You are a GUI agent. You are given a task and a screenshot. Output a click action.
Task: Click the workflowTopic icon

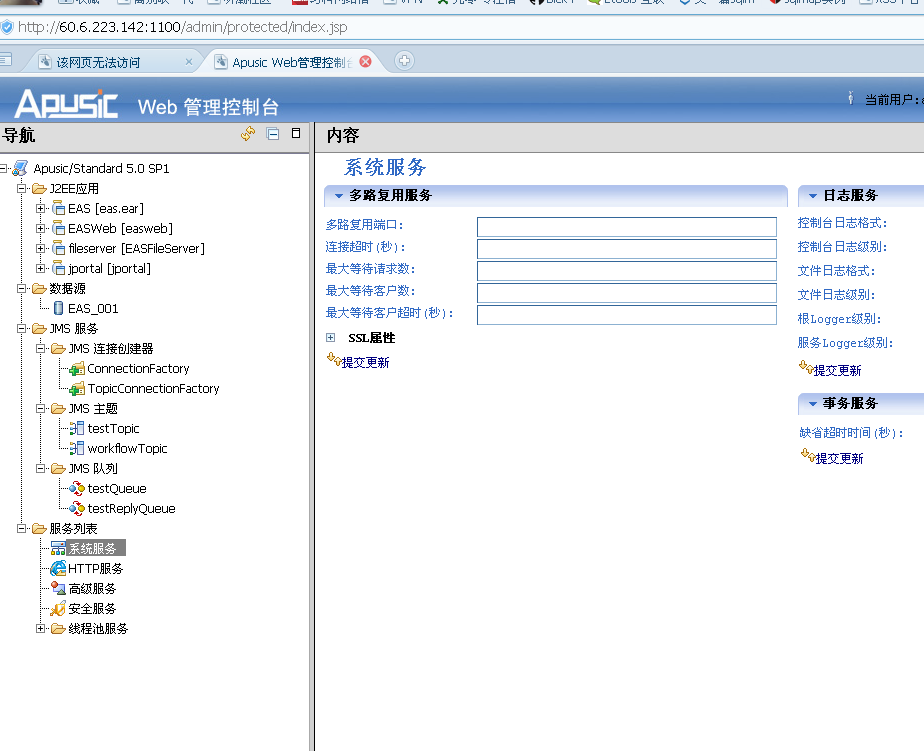[x=77, y=449]
